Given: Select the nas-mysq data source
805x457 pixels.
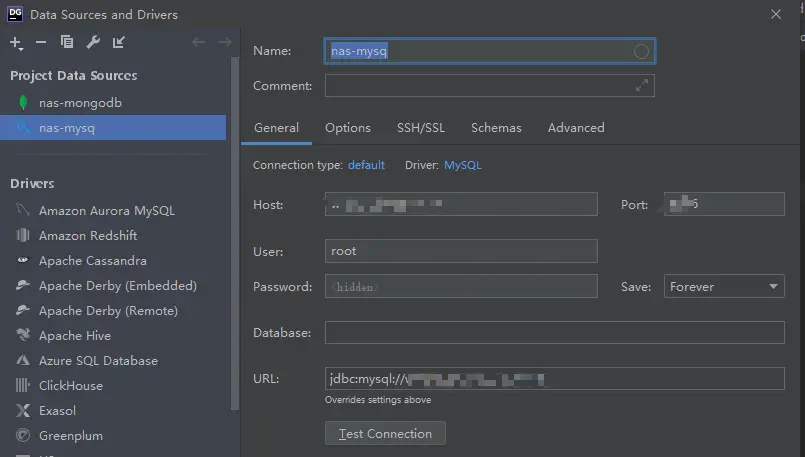Looking at the screenshot, I should tap(113, 127).
